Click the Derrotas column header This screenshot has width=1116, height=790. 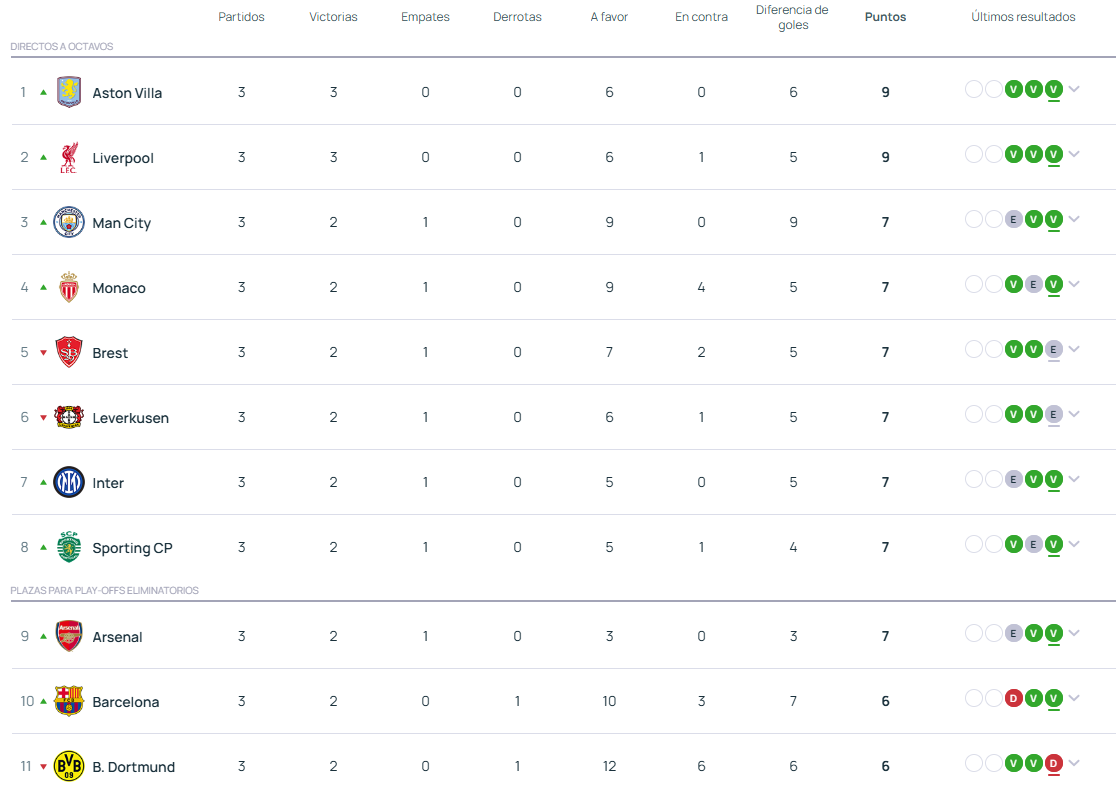pyautogui.click(x=517, y=17)
